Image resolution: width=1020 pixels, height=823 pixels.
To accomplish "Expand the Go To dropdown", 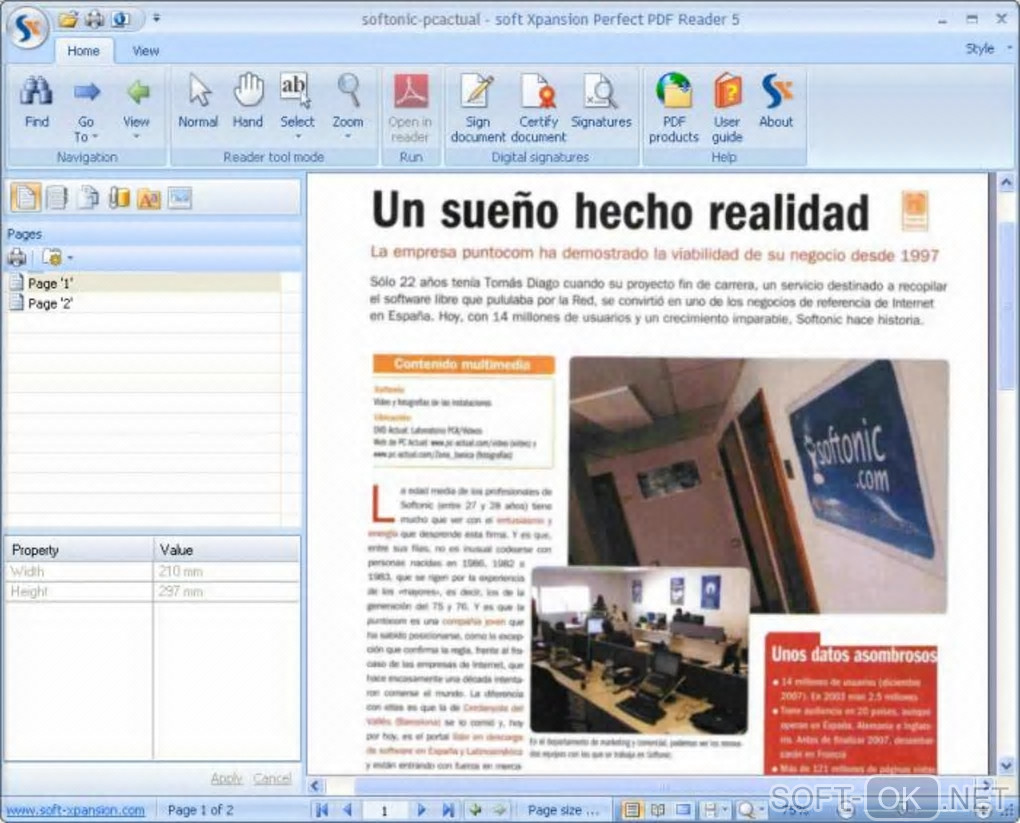I will (x=95, y=137).
